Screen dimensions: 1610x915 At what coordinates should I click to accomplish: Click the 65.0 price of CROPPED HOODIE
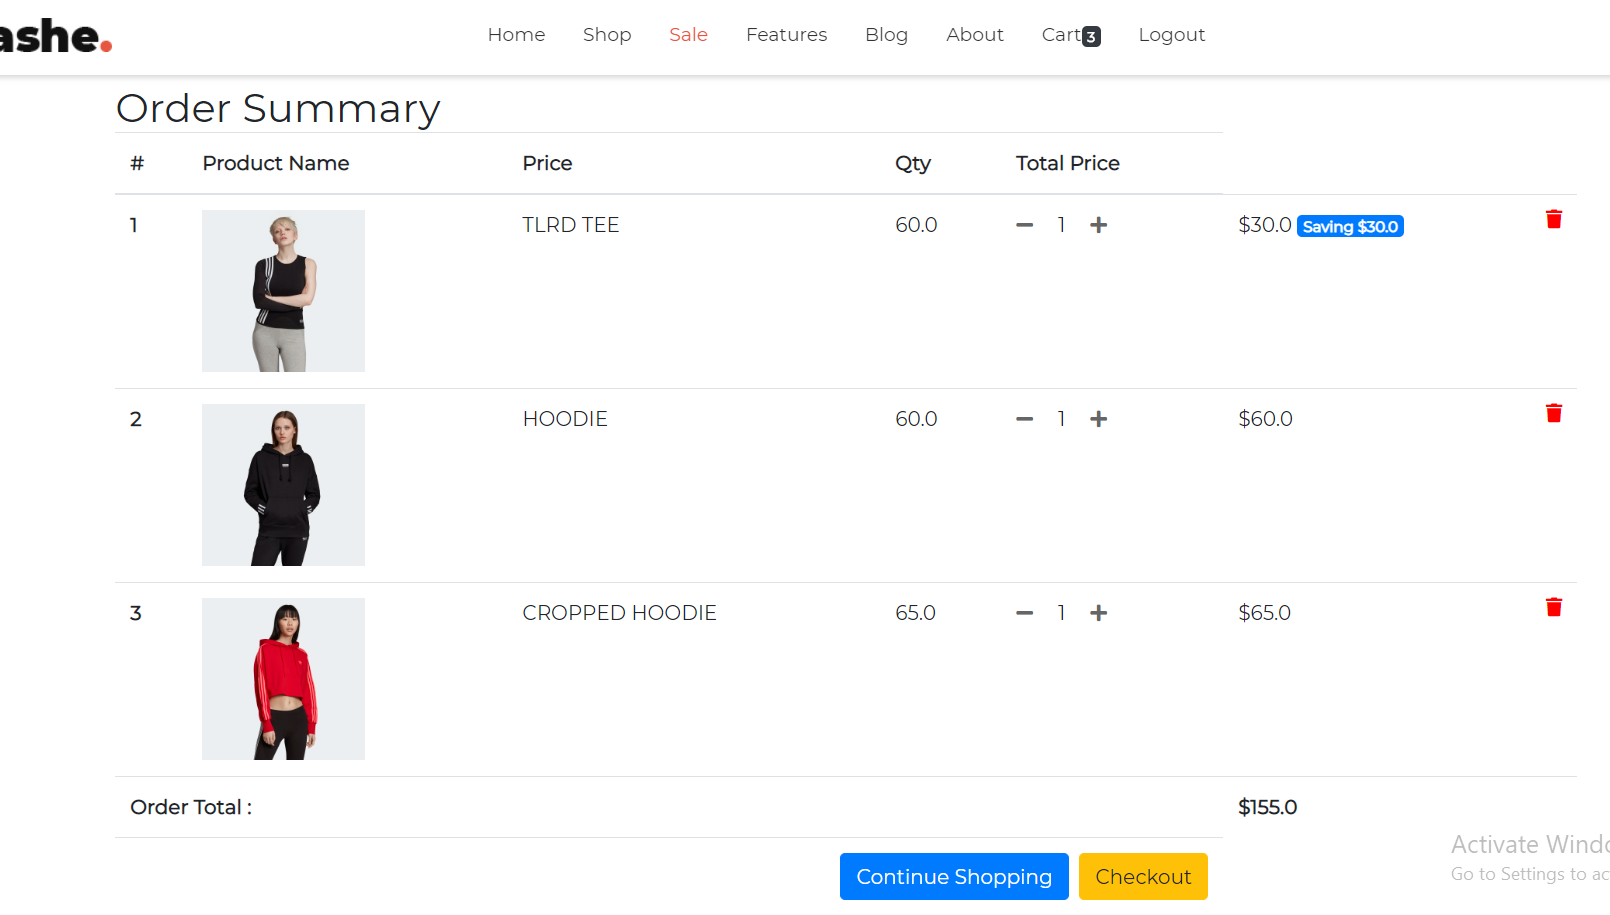point(915,613)
